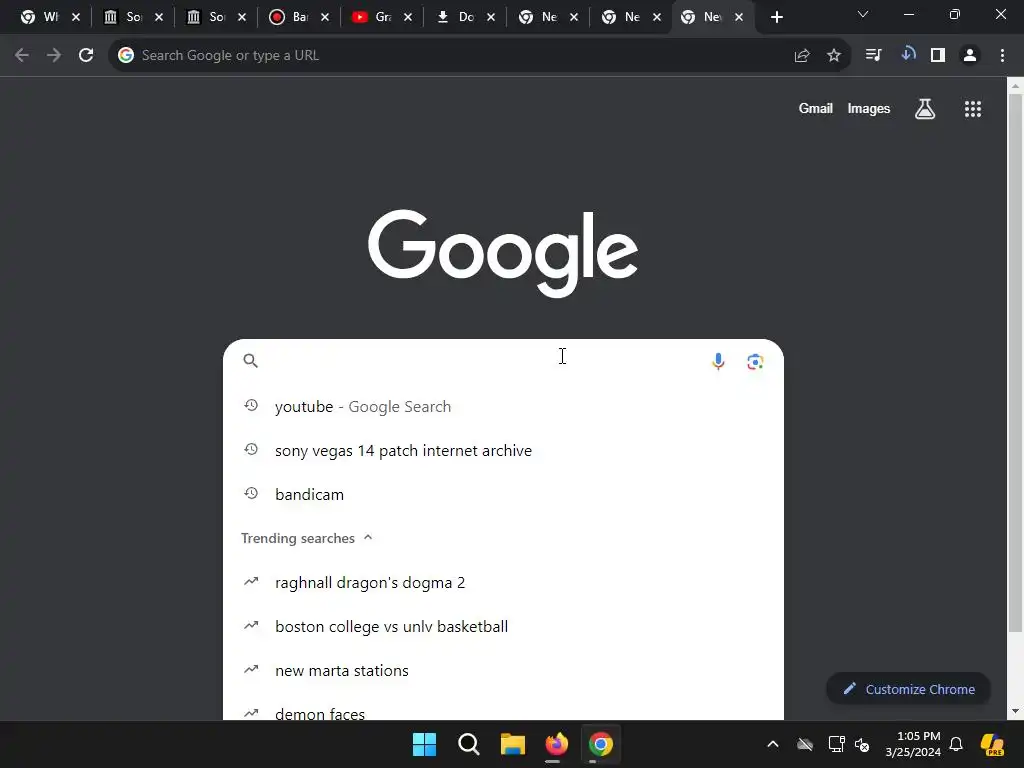1024x768 pixels.
Task: Select the 'bandicam' history suggestion
Action: (503, 494)
